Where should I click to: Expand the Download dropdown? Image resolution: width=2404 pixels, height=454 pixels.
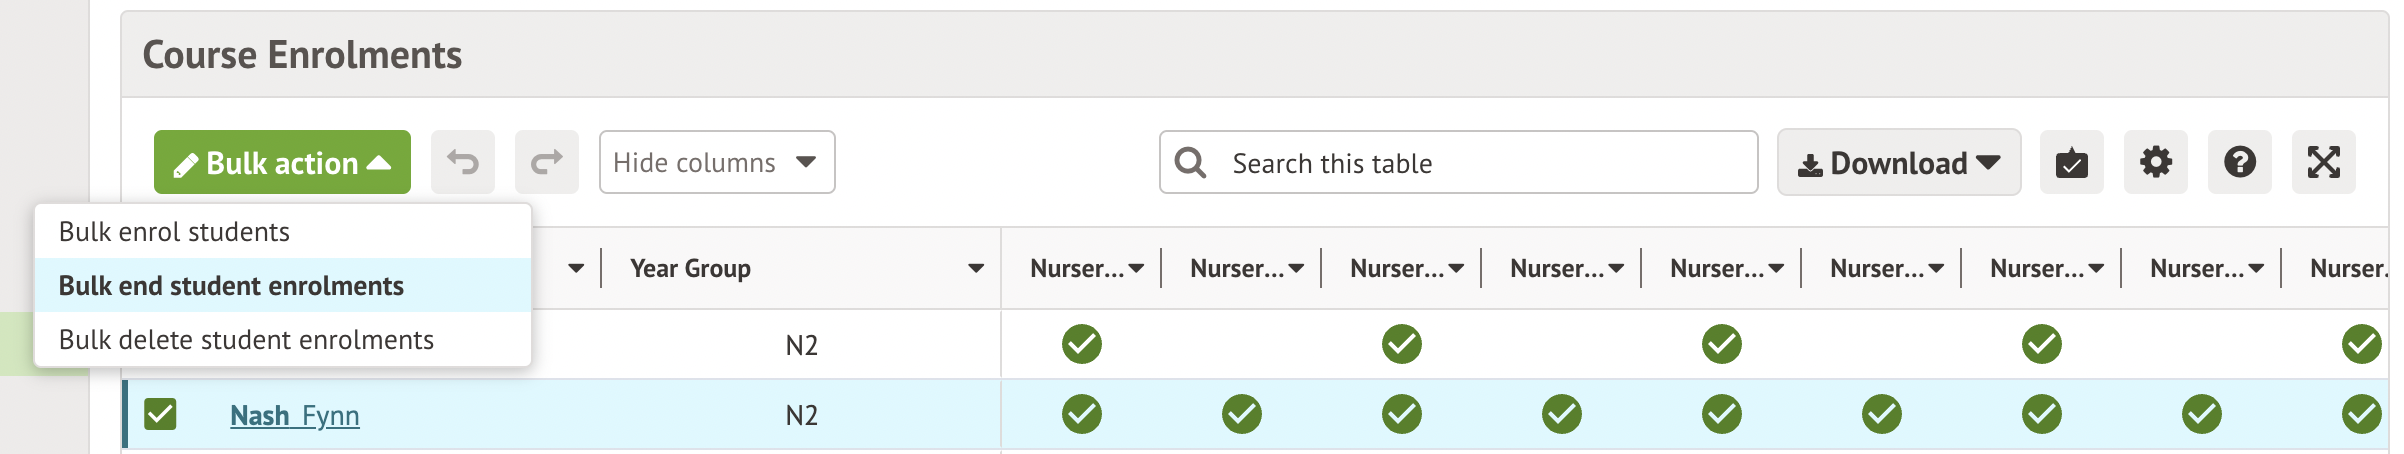(x=1898, y=162)
